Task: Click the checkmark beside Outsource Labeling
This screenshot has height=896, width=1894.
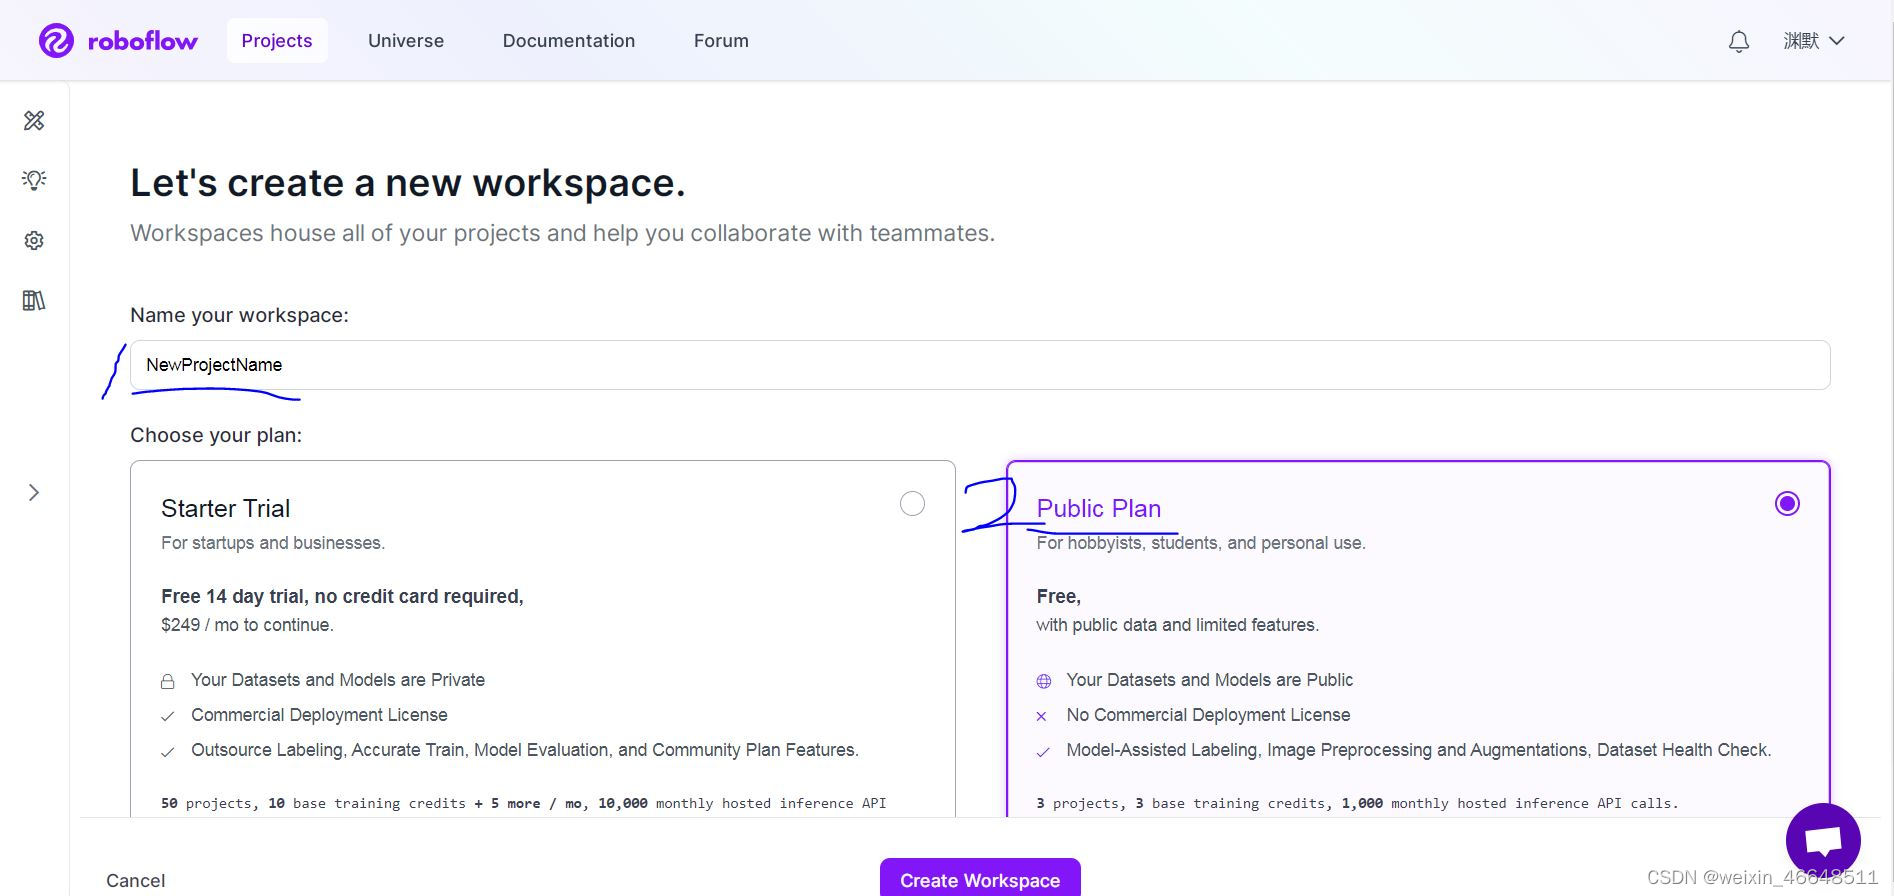Action: point(168,751)
